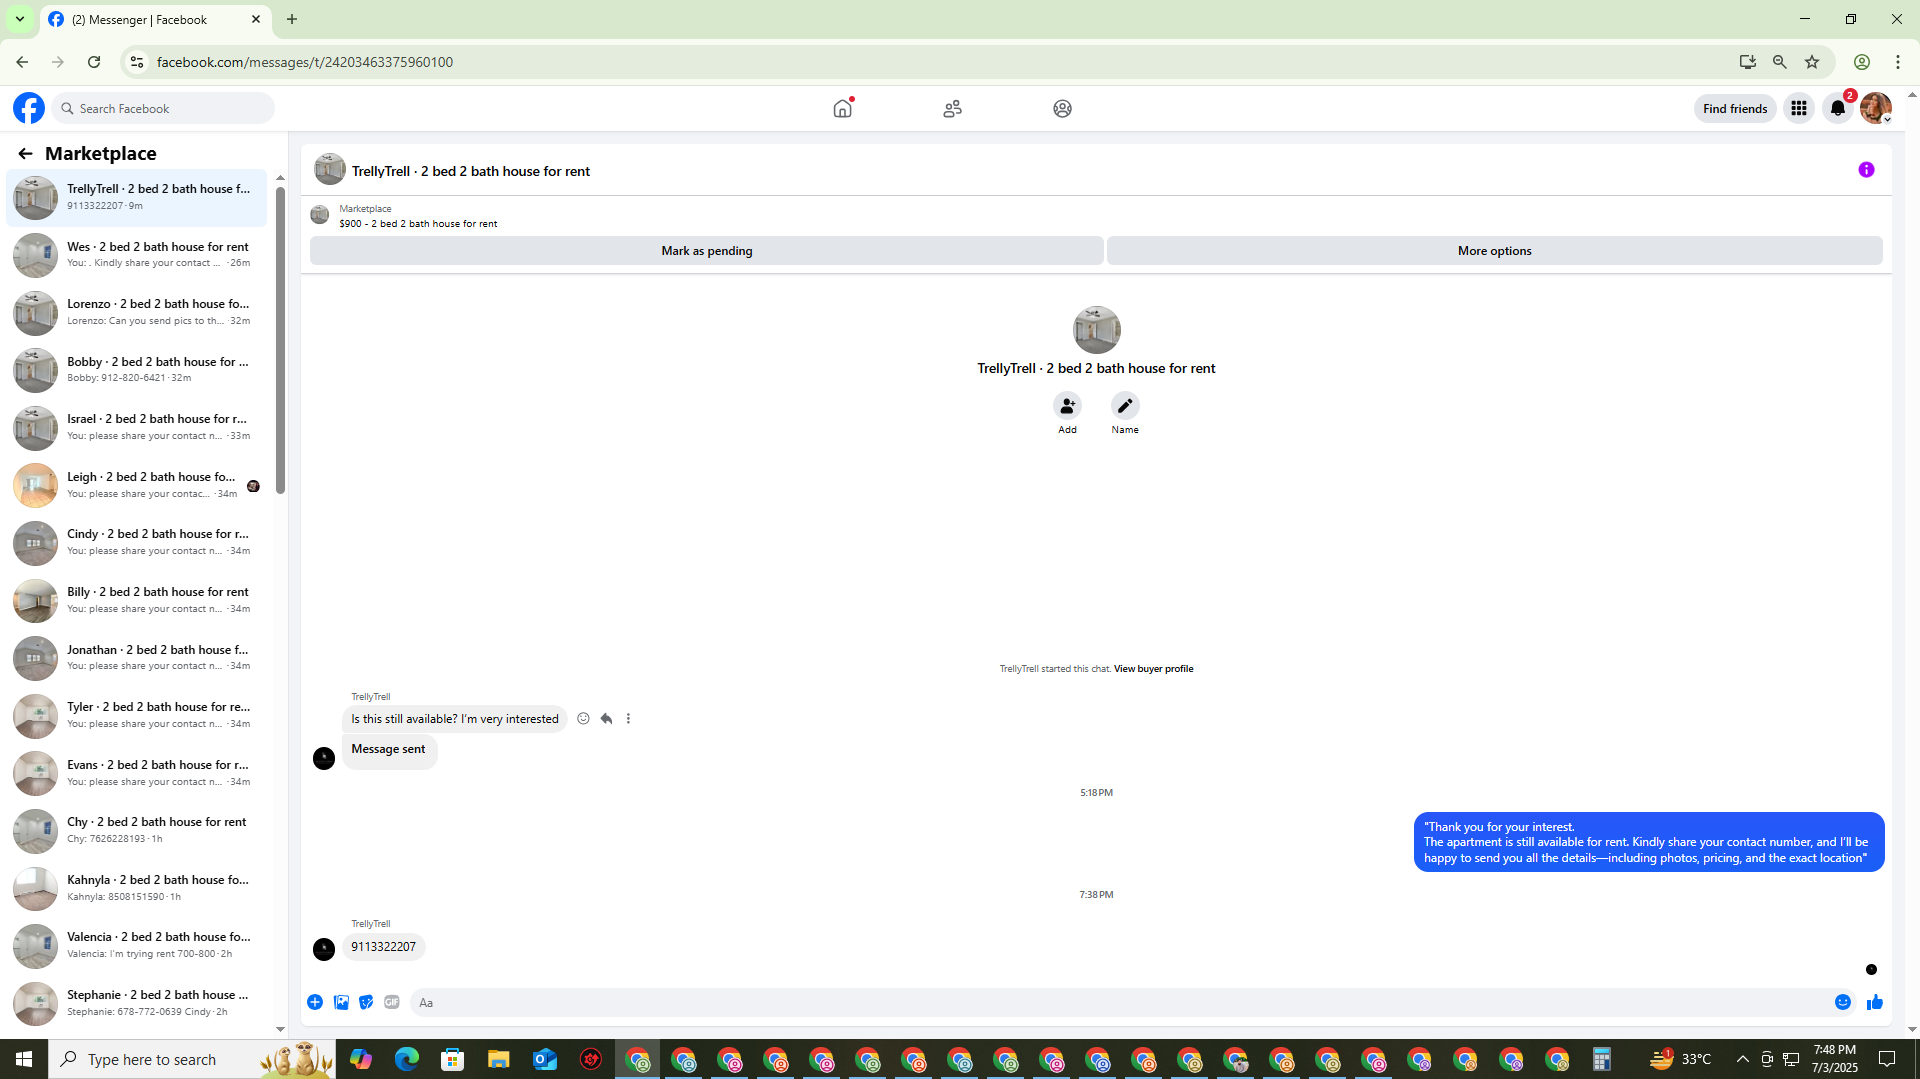This screenshot has height=1079, width=1920.
Task: Reload the page with the refresh icon
Action: click(94, 62)
